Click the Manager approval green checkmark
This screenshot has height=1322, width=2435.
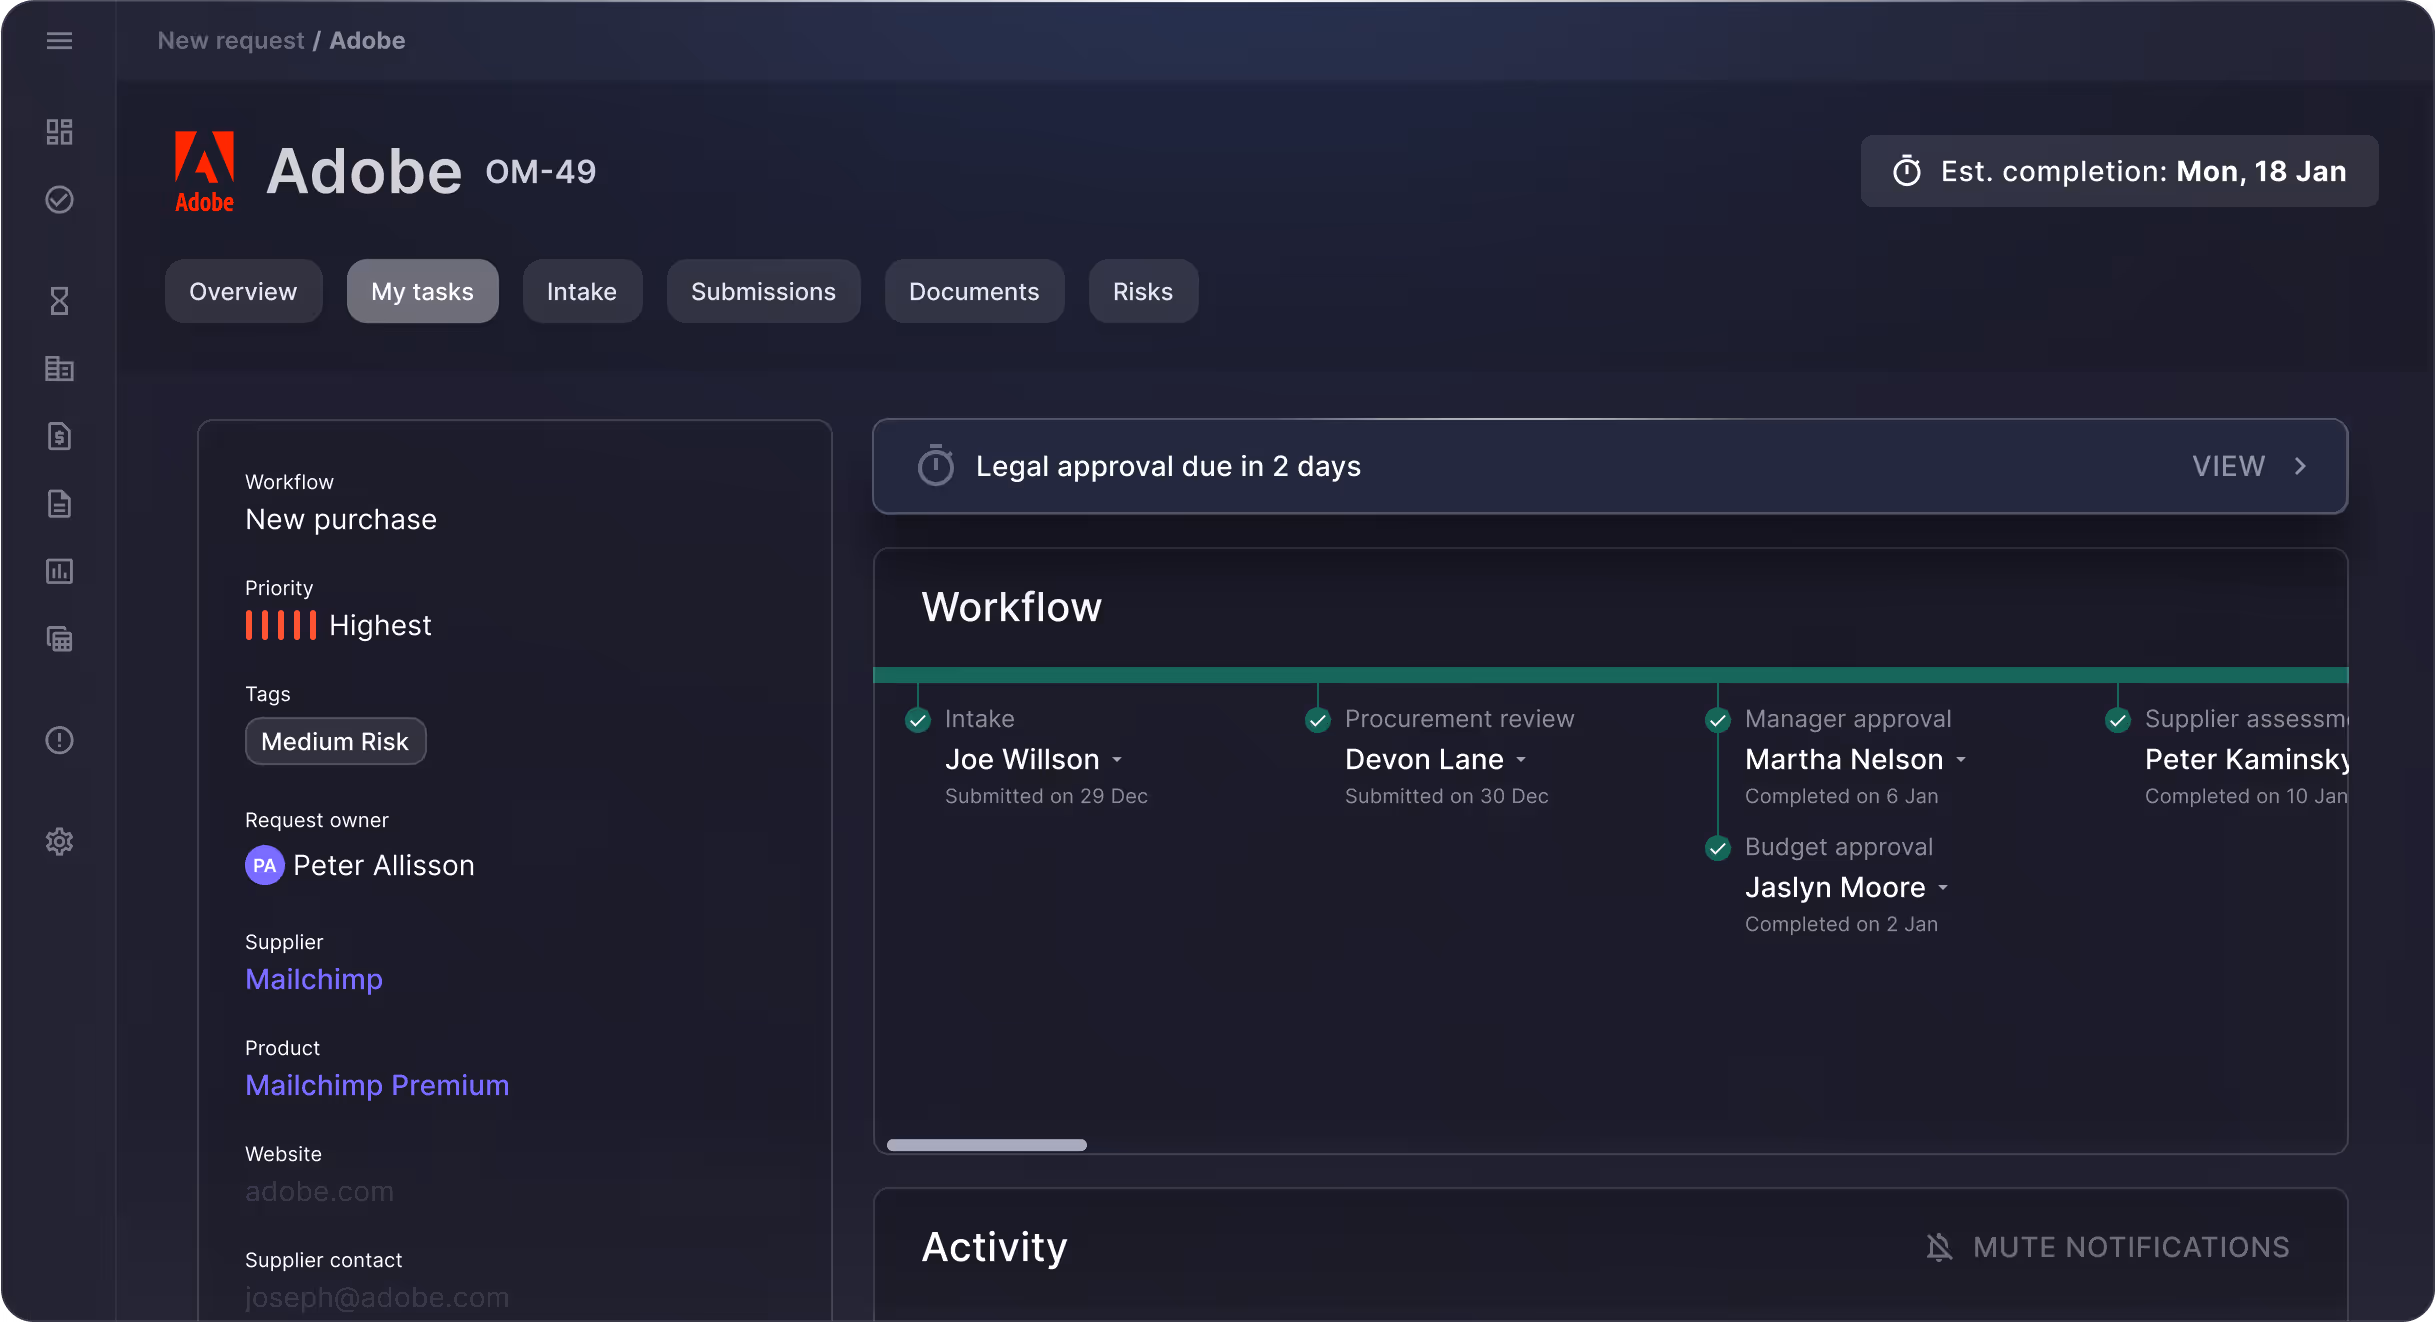(1717, 720)
